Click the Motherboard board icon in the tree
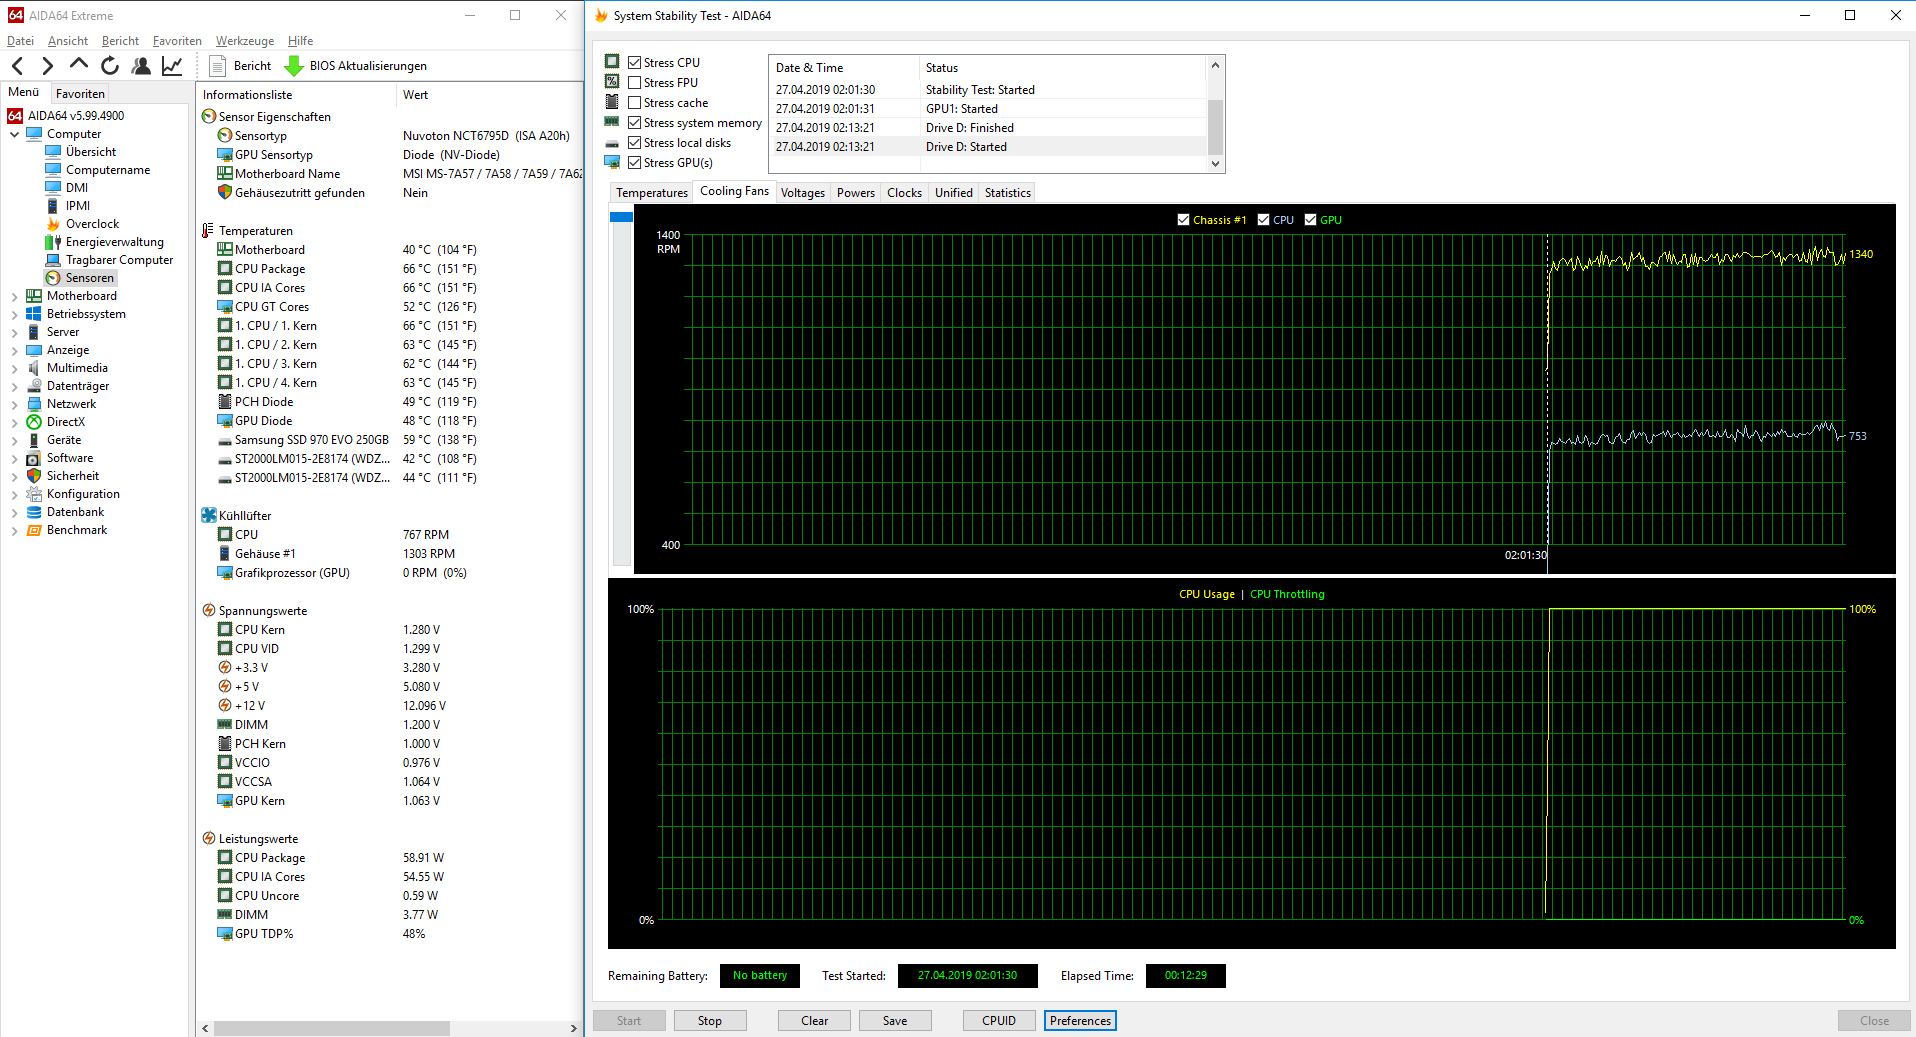 (x=34, y=296)
